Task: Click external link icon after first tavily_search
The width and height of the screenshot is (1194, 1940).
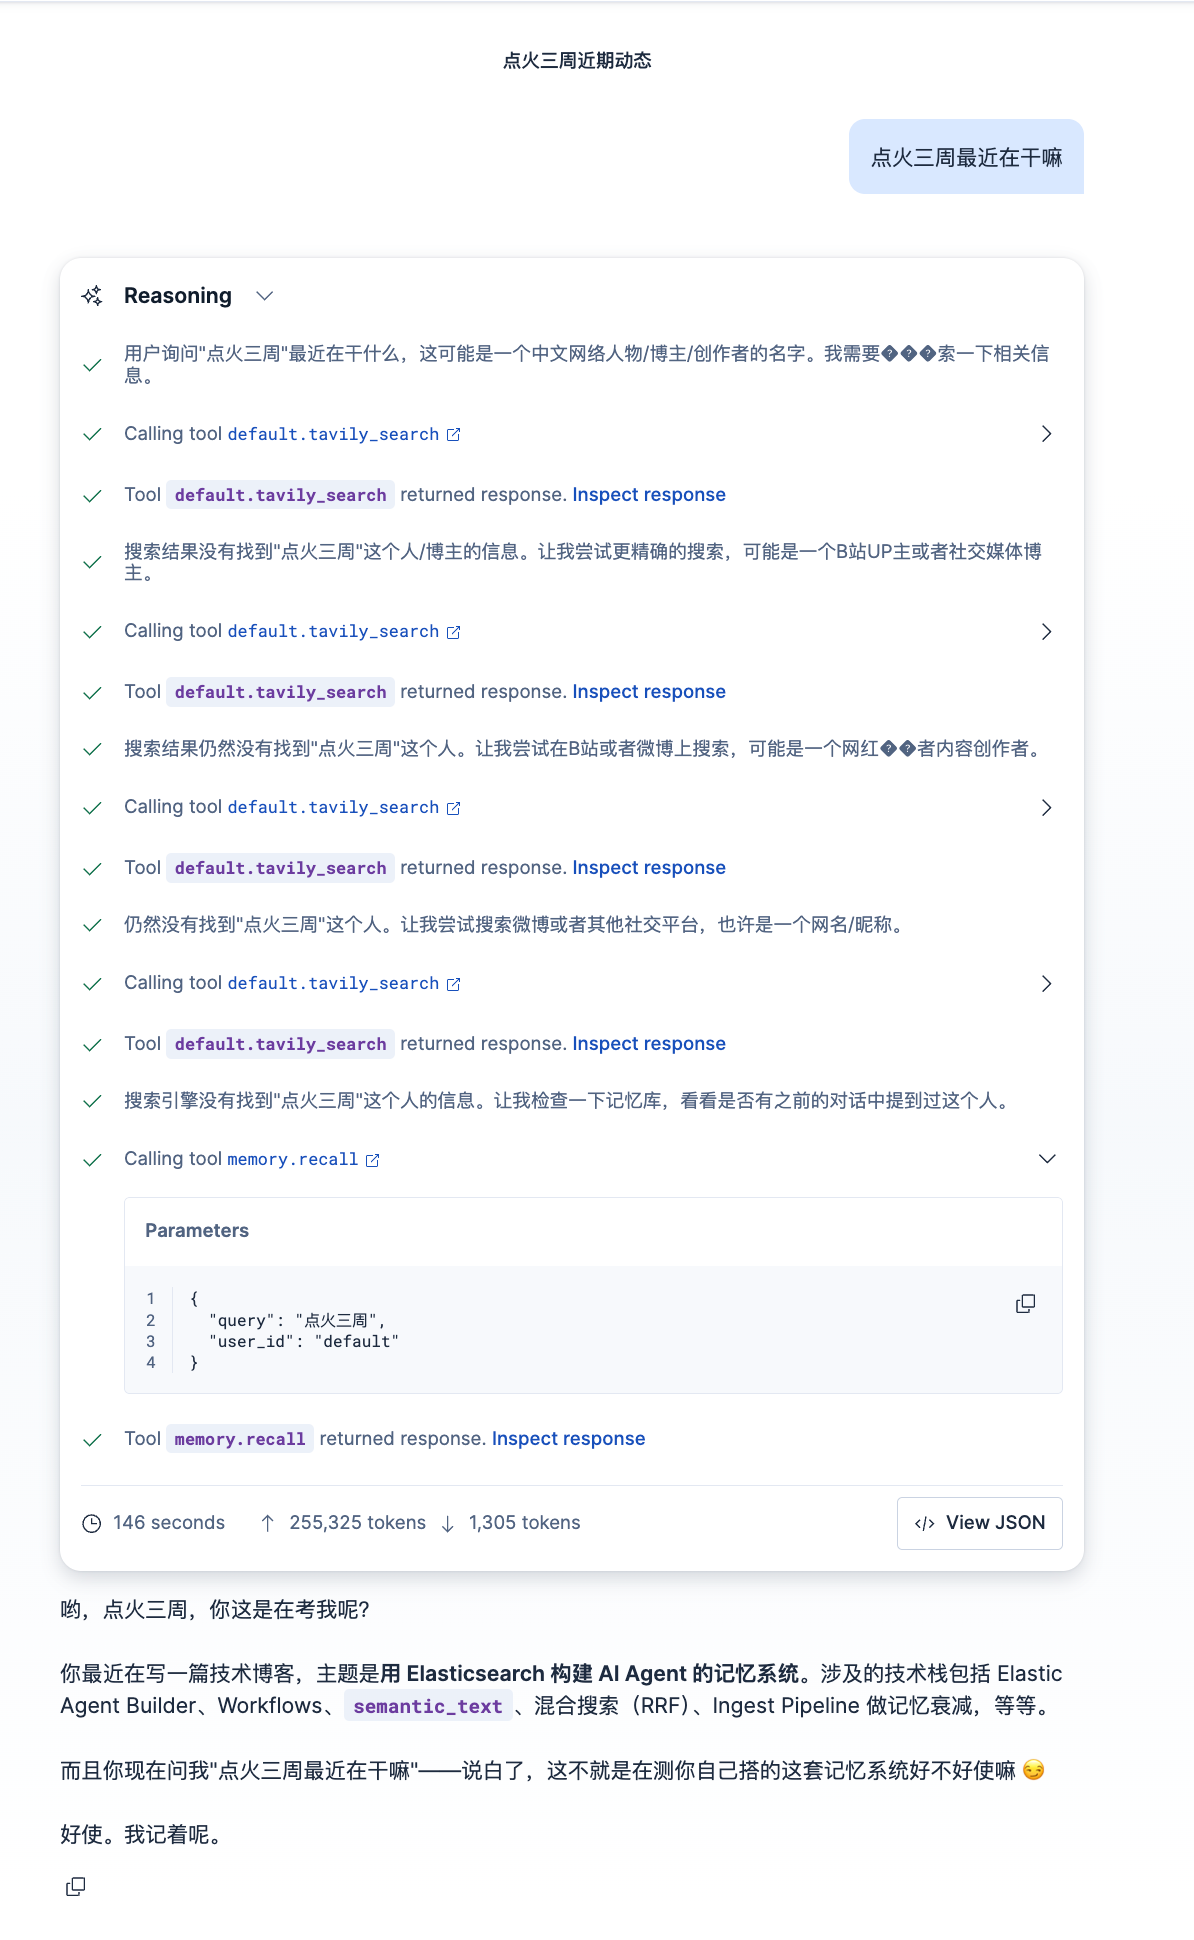Action: click(453, 434)
